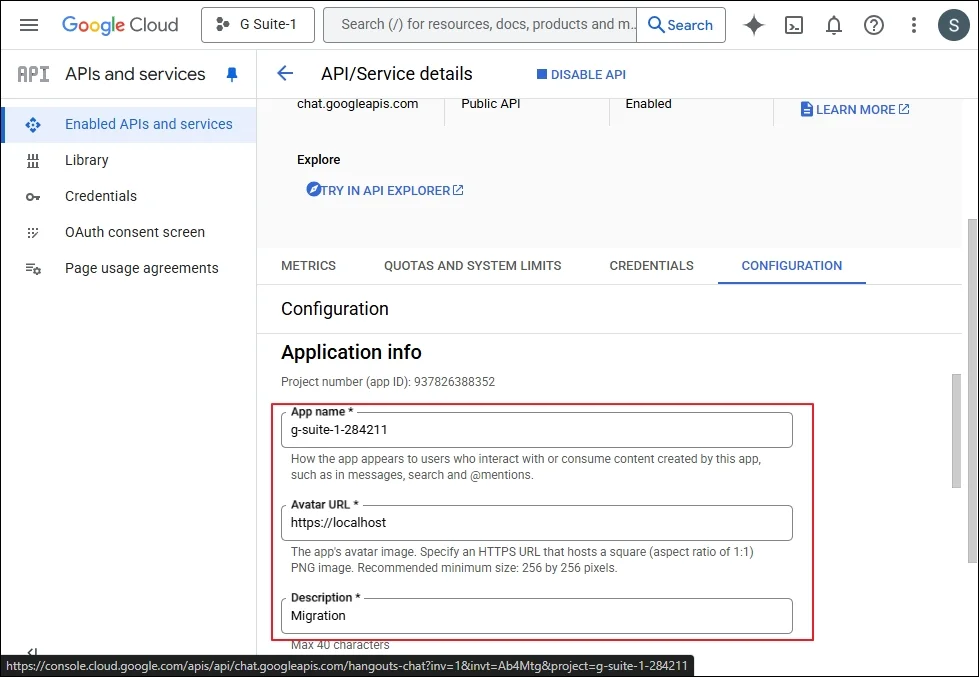Switch to the CREDENTIALS tab
Image resolution: width=979 pixels, height=677 pixels.
coord(651,265)
